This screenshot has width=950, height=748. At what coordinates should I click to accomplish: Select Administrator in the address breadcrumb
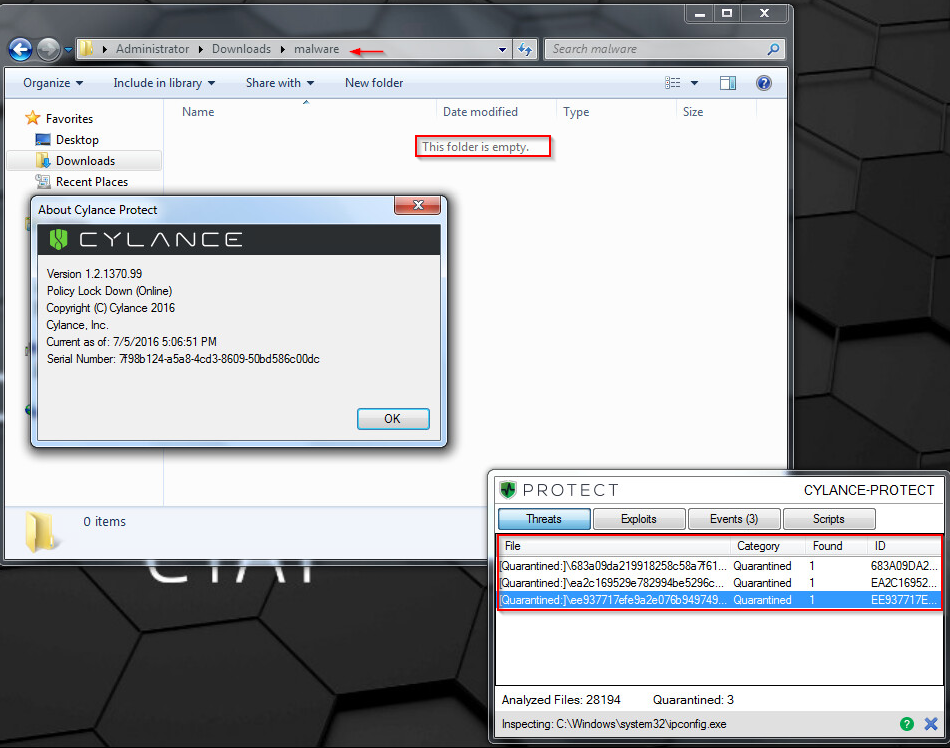pyautogui.click(x=152, y=48)
